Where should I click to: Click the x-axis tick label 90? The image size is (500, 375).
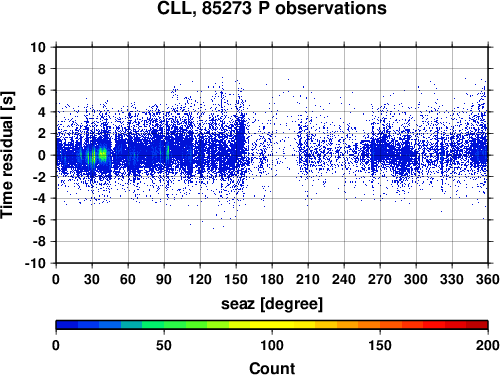[164, 279]
